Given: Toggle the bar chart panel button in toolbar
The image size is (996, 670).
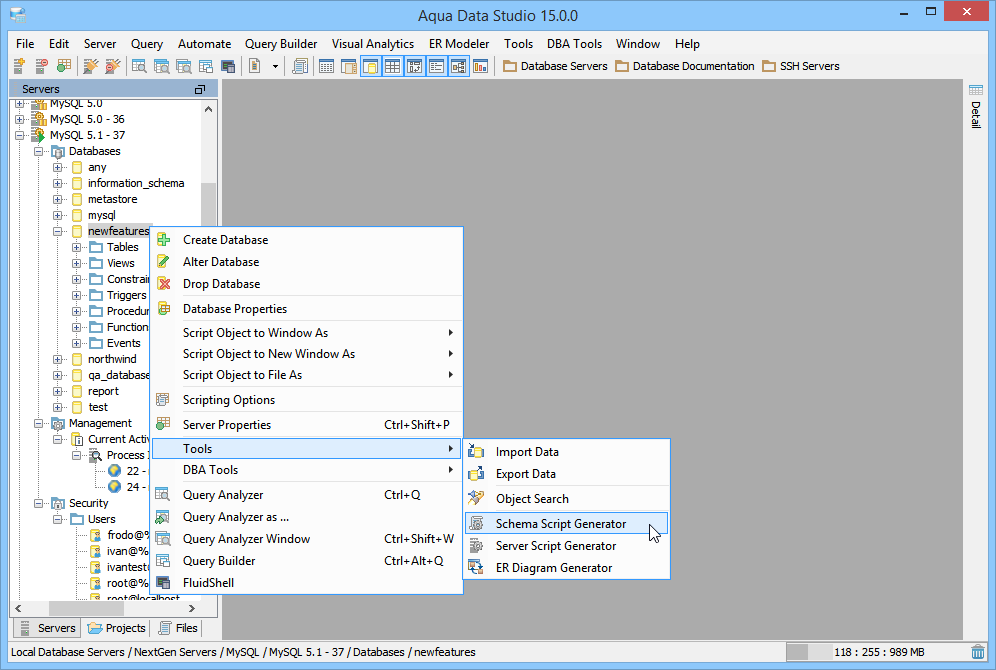Looking at the screenshot, I should [x=481, y=66].
